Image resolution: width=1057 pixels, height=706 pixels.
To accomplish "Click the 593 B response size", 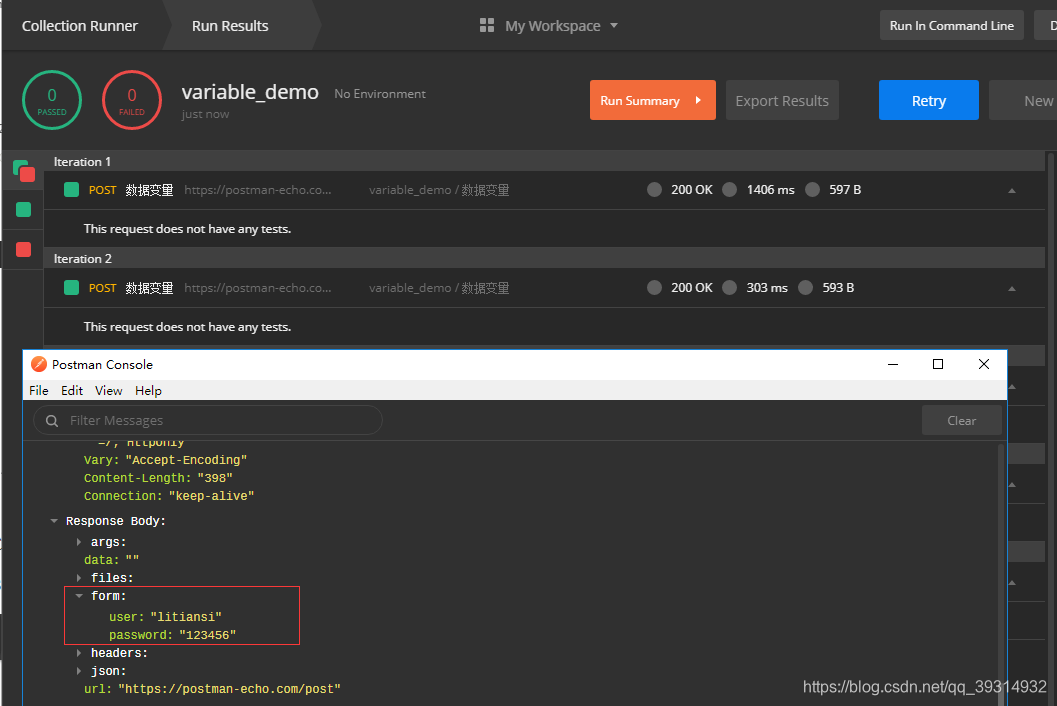I will (838, 288).
